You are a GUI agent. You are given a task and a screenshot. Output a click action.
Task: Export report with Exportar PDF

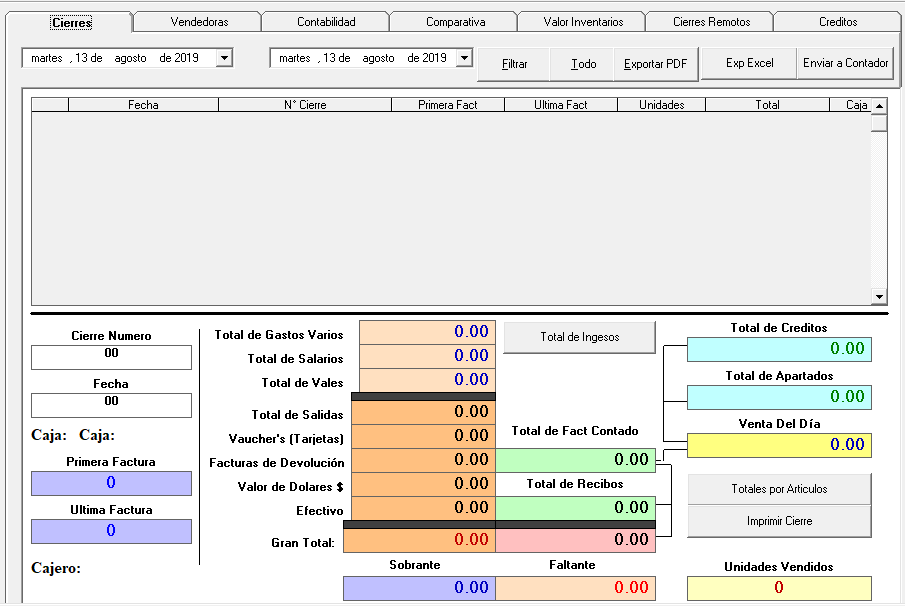tap(655, 64)
